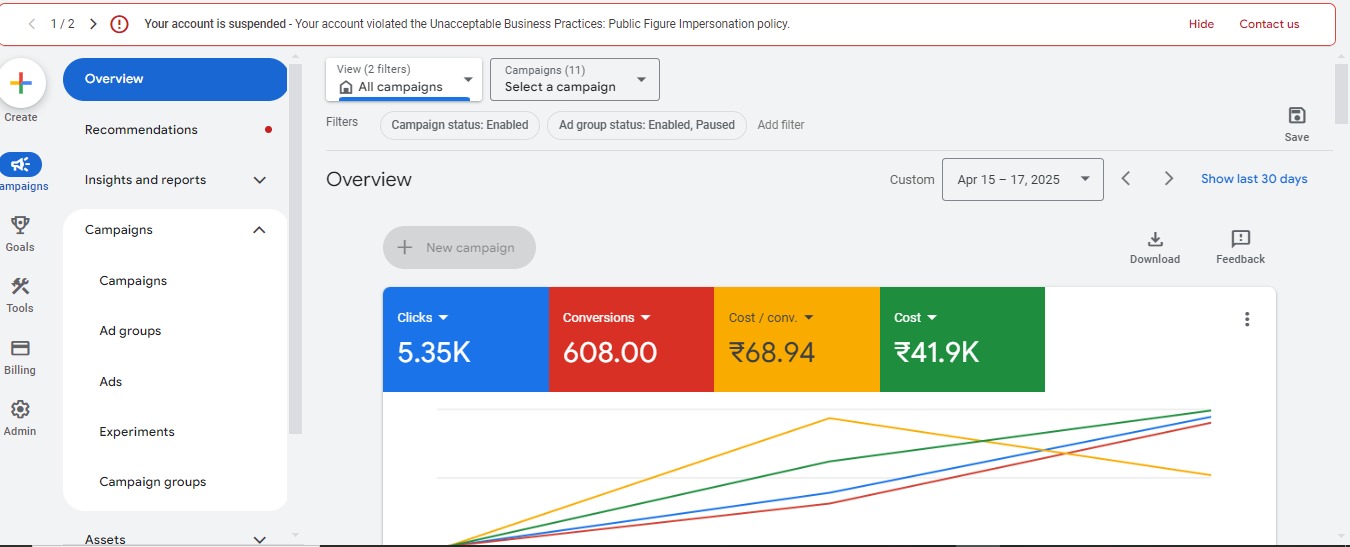Click the Feedback icon
The image size is (1350, 547).
[x=1240, y=239]
